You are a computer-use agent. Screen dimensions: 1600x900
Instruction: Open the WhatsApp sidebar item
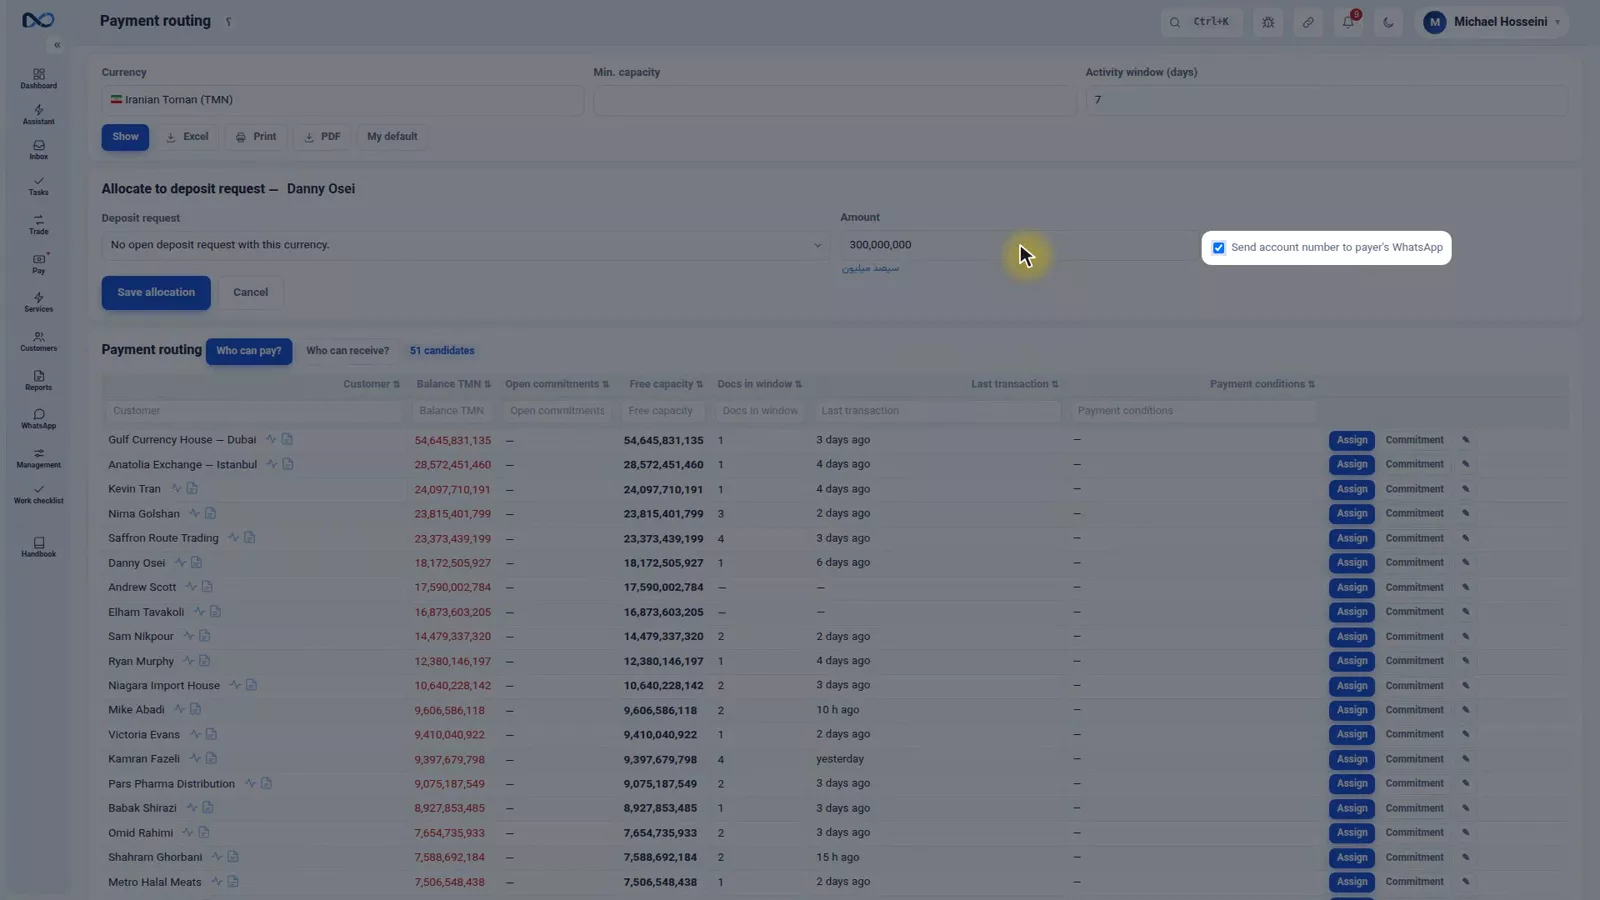pyautogui.click(x=39, y=419)
